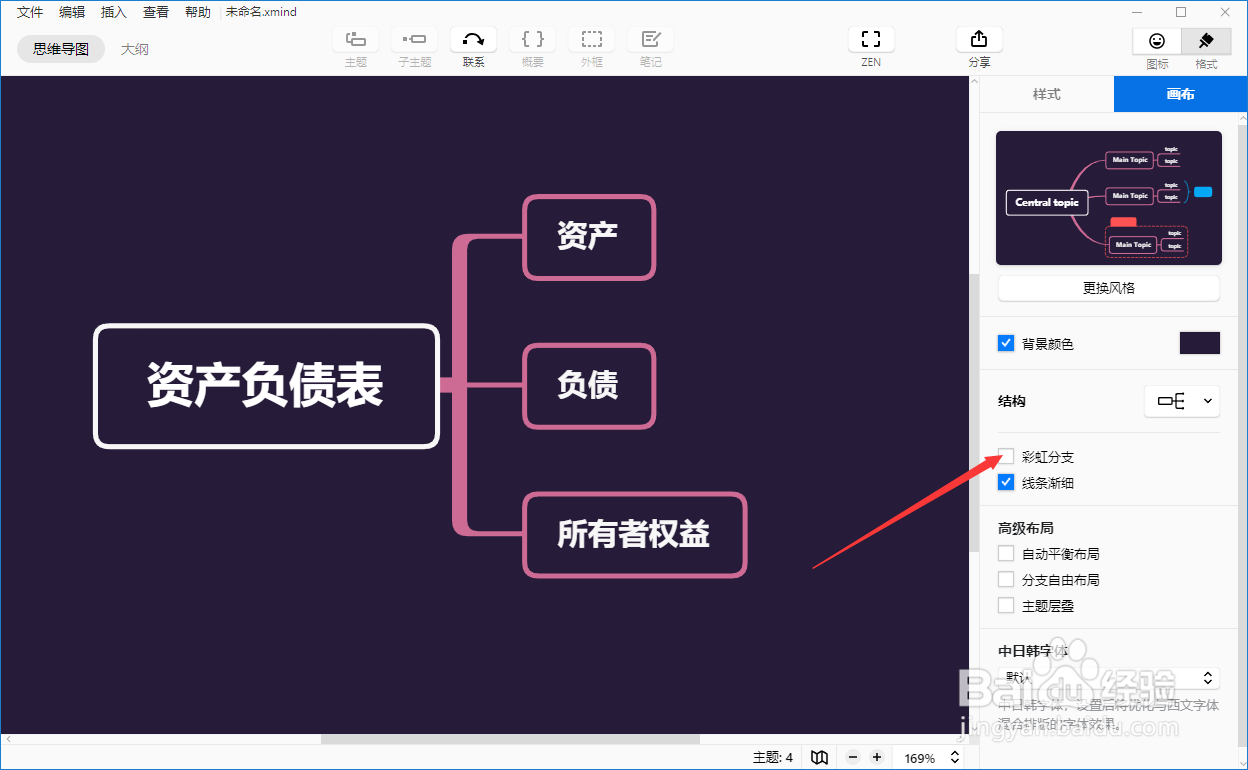The image size is (1248, 770).
Task: Open the 图标 marker panel
Action: (x=1157, y=47)
